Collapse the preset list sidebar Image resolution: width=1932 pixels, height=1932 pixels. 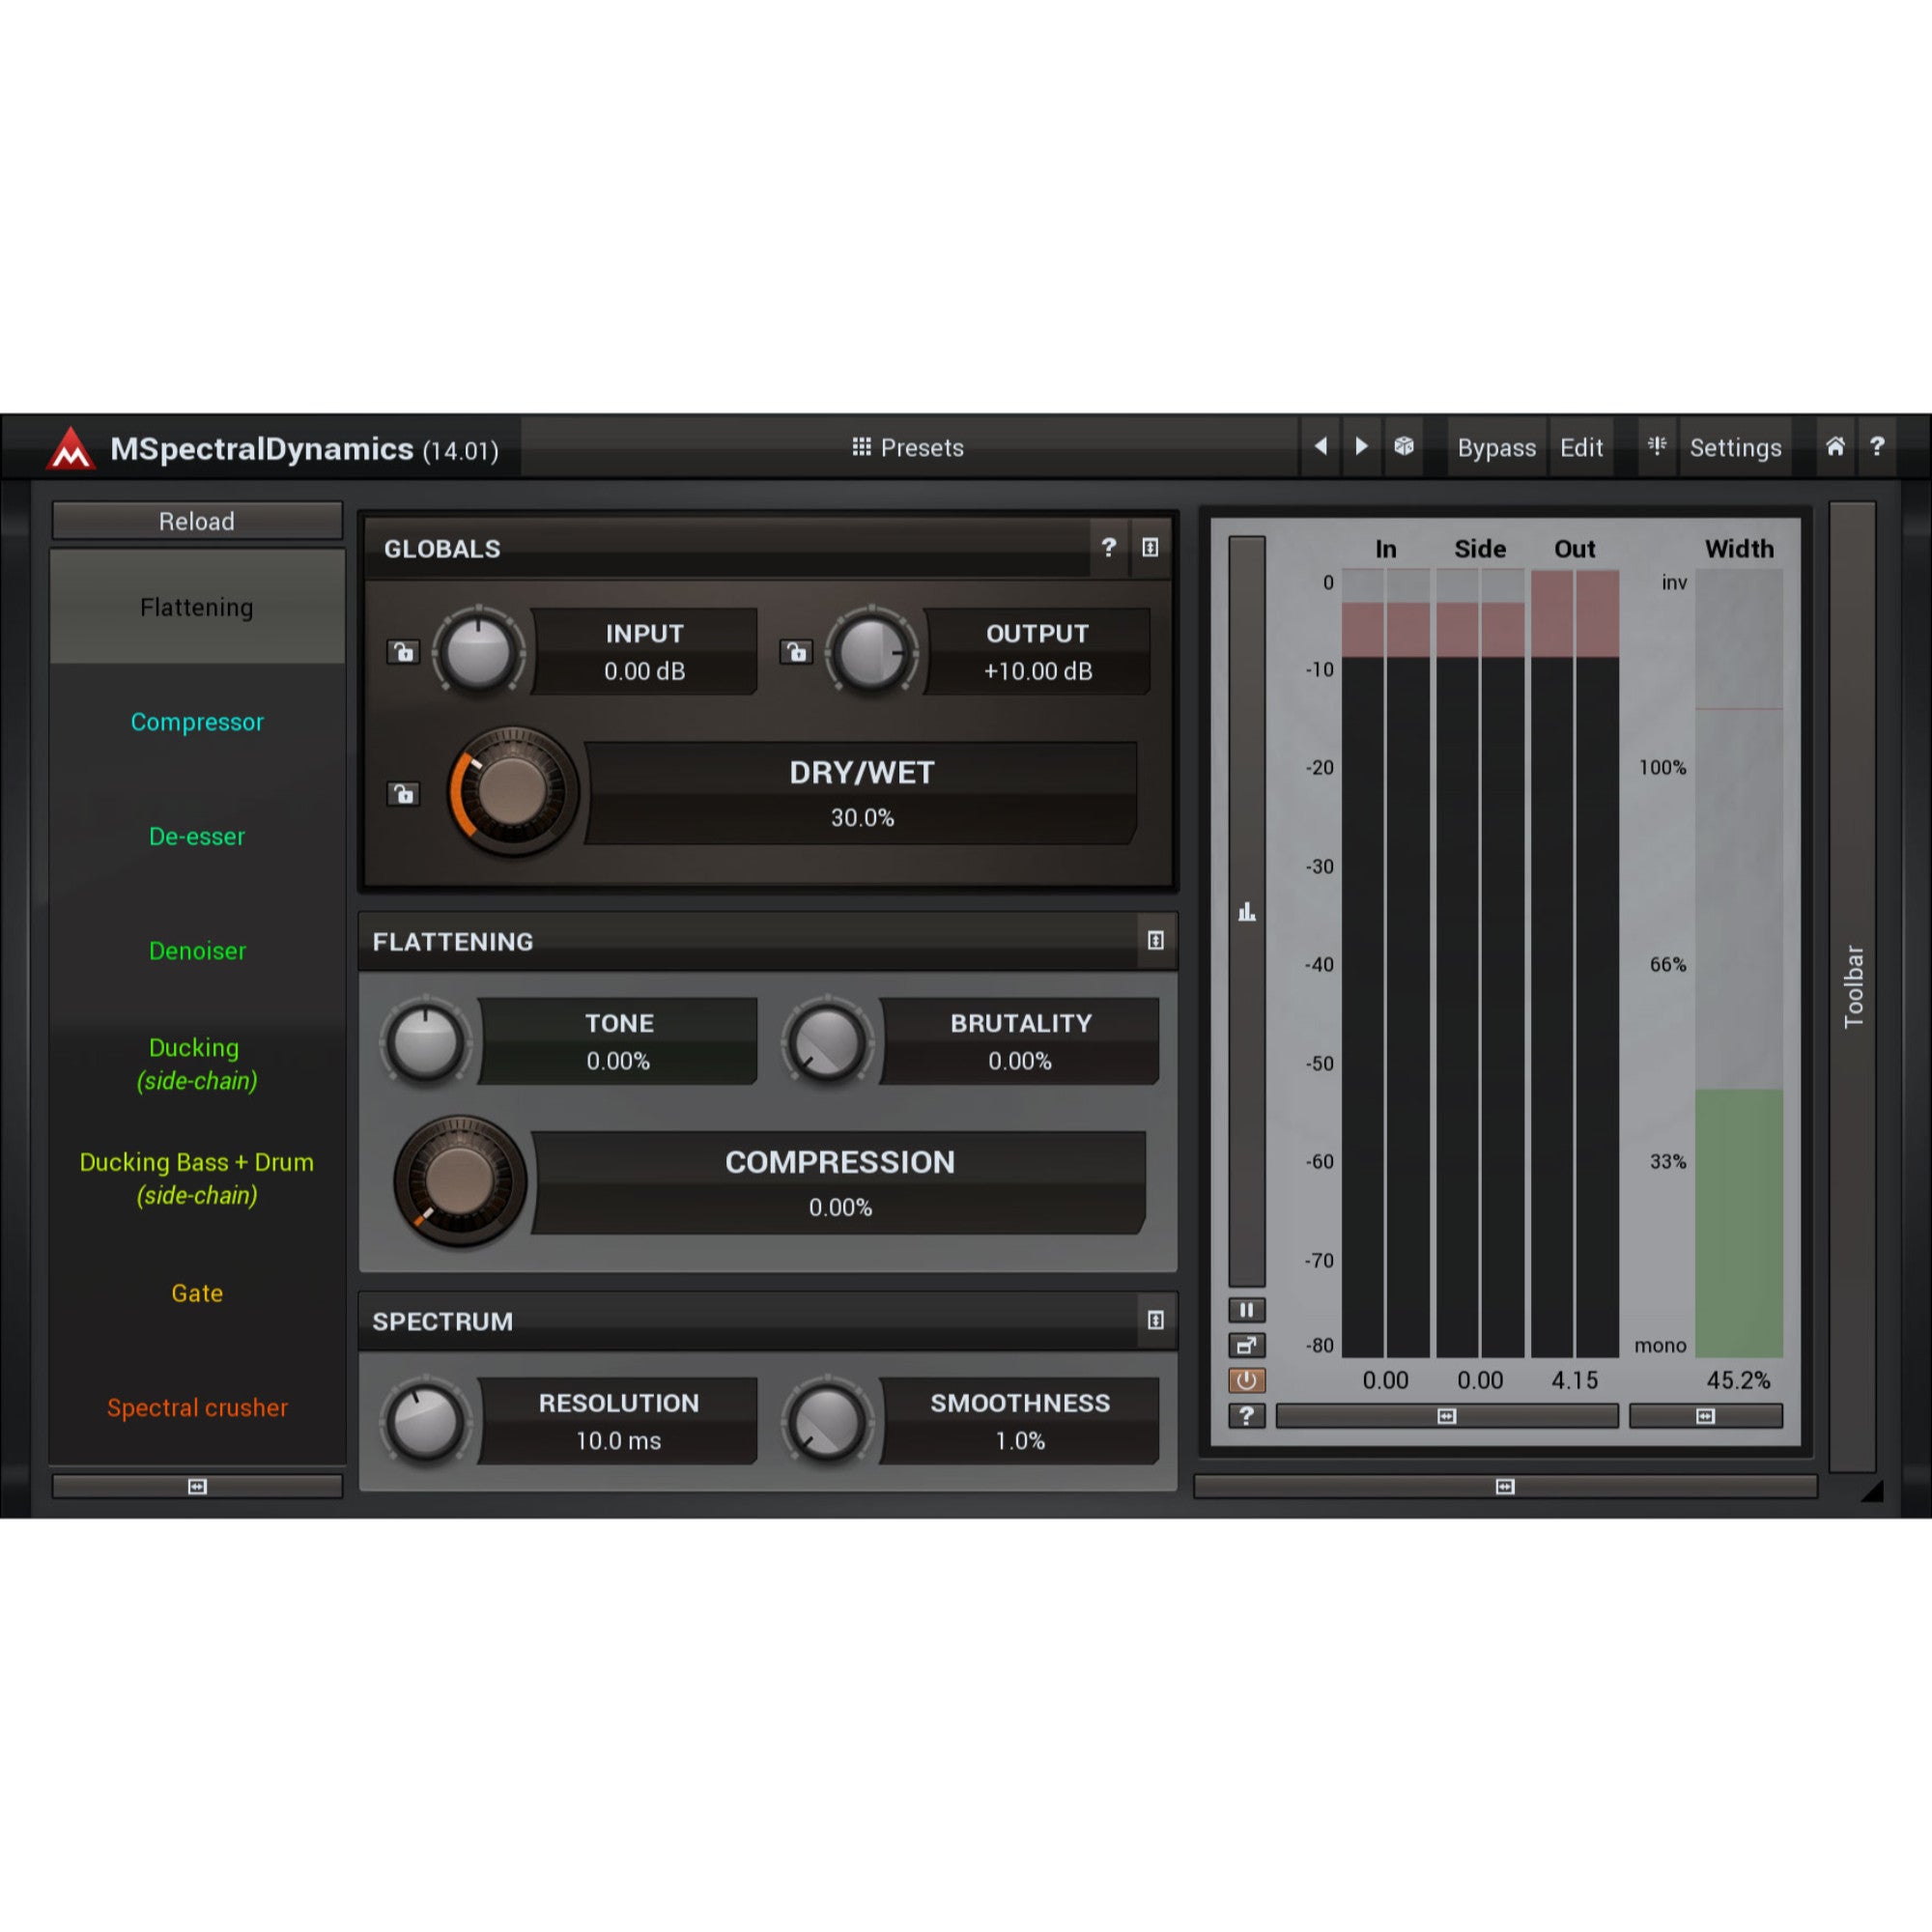coord(197,1487)
